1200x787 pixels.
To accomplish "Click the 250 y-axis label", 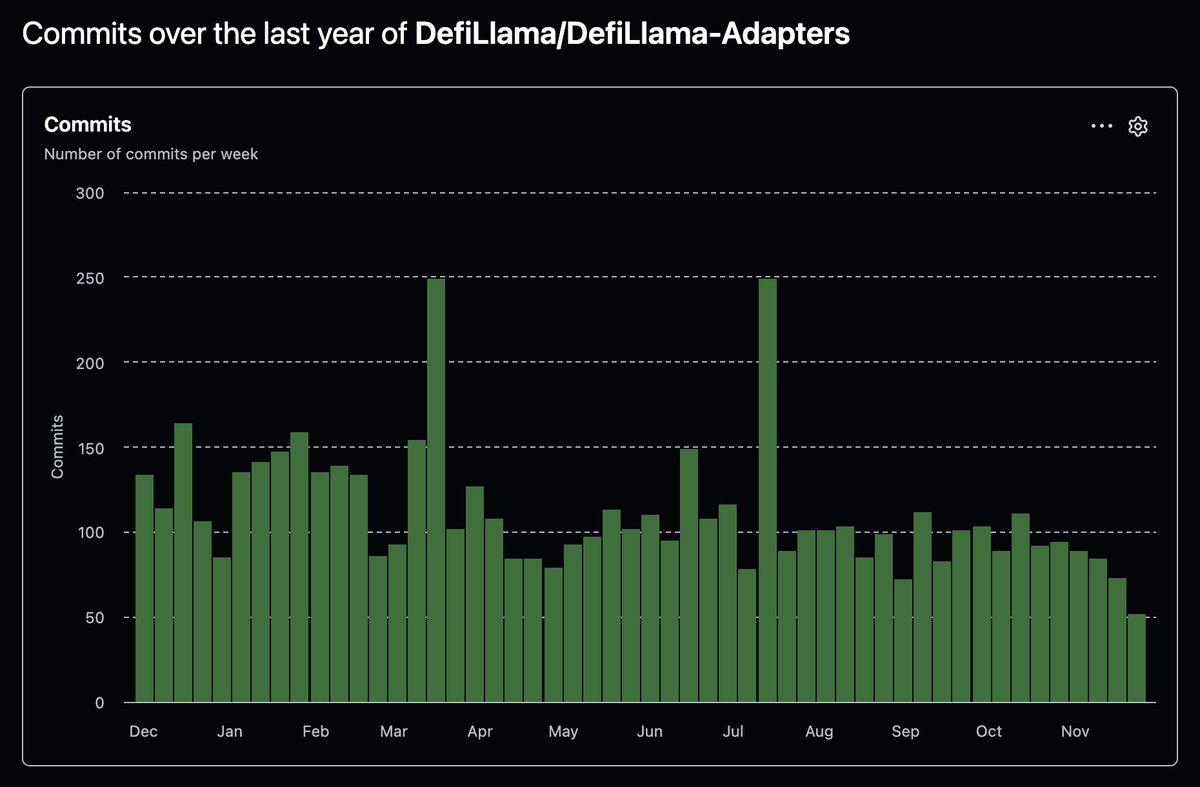I will 90,277.
